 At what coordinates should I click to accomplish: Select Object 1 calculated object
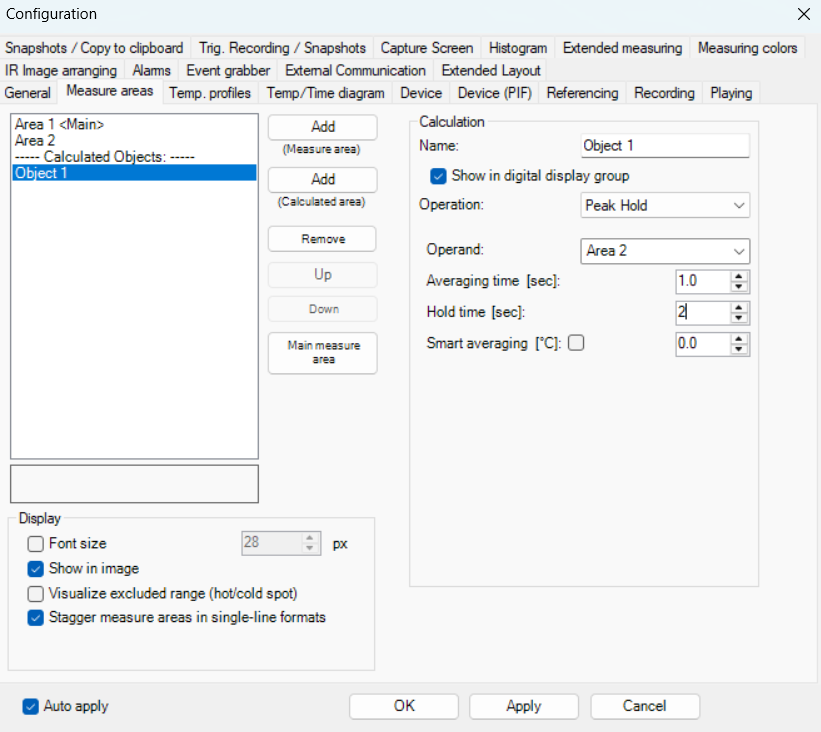[x=134, y=173]
